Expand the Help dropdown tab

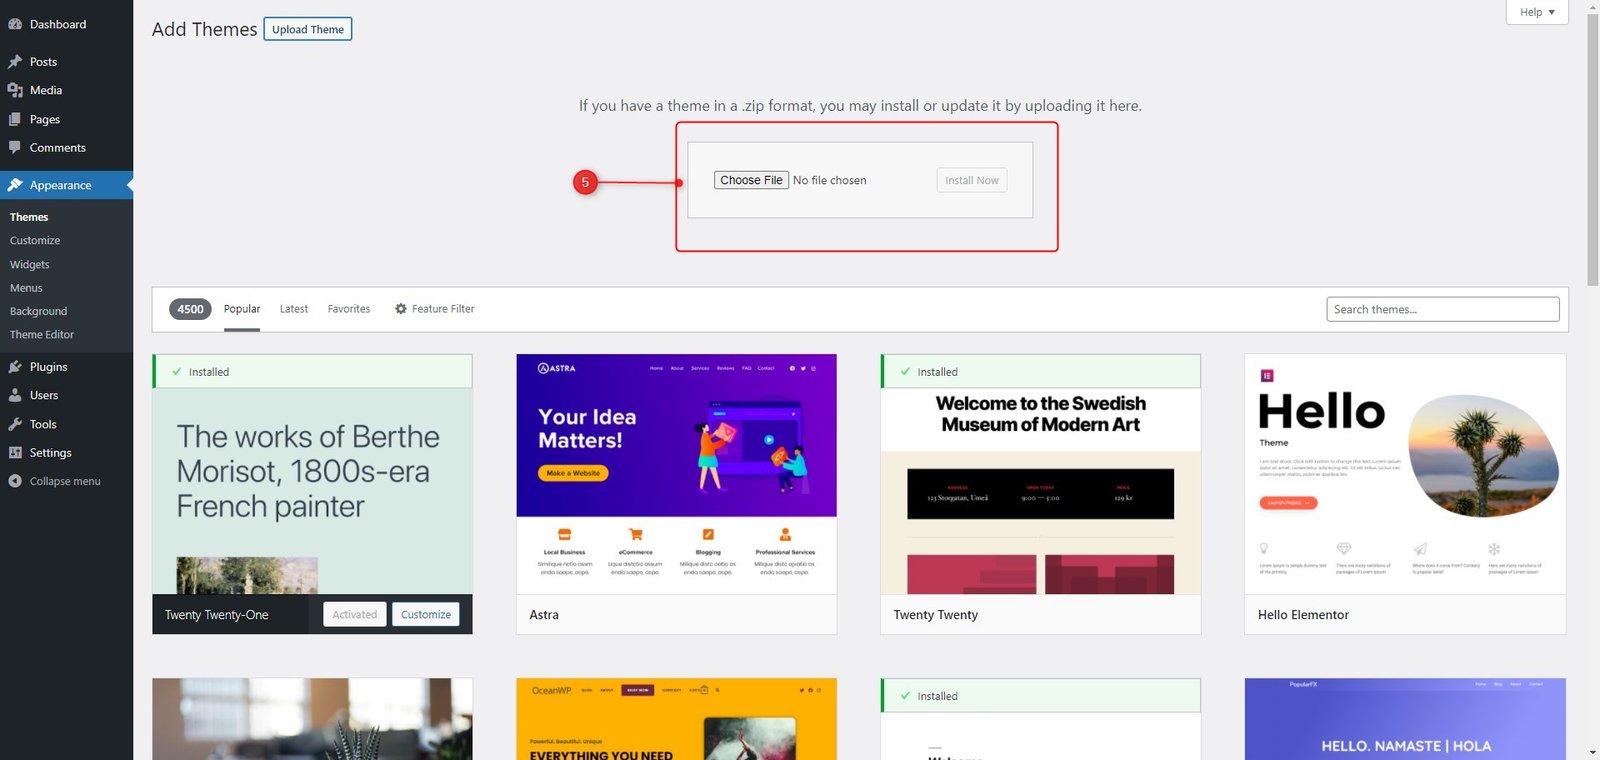coord(1537,12)
